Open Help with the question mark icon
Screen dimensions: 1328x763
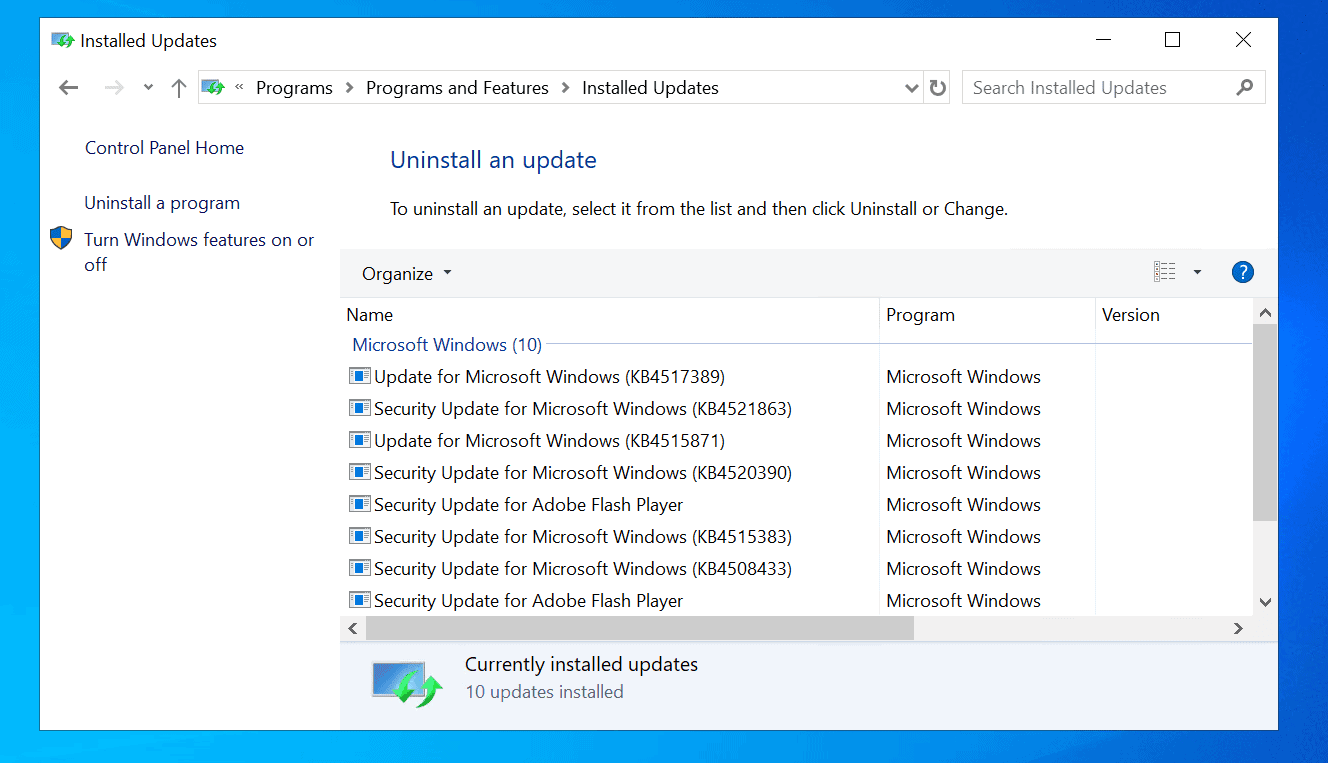(x=1243, y=272)
